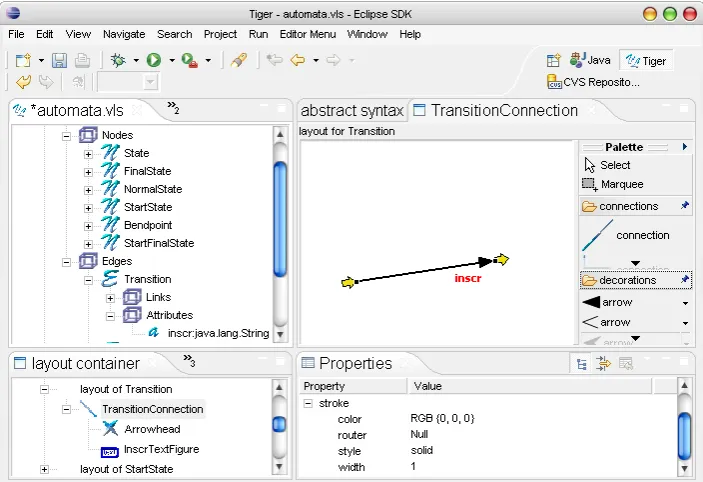The width and height of the screenshot is (703, 482).
Task: Select the Arrowhead layout item
Action: [x=152, y=429]
